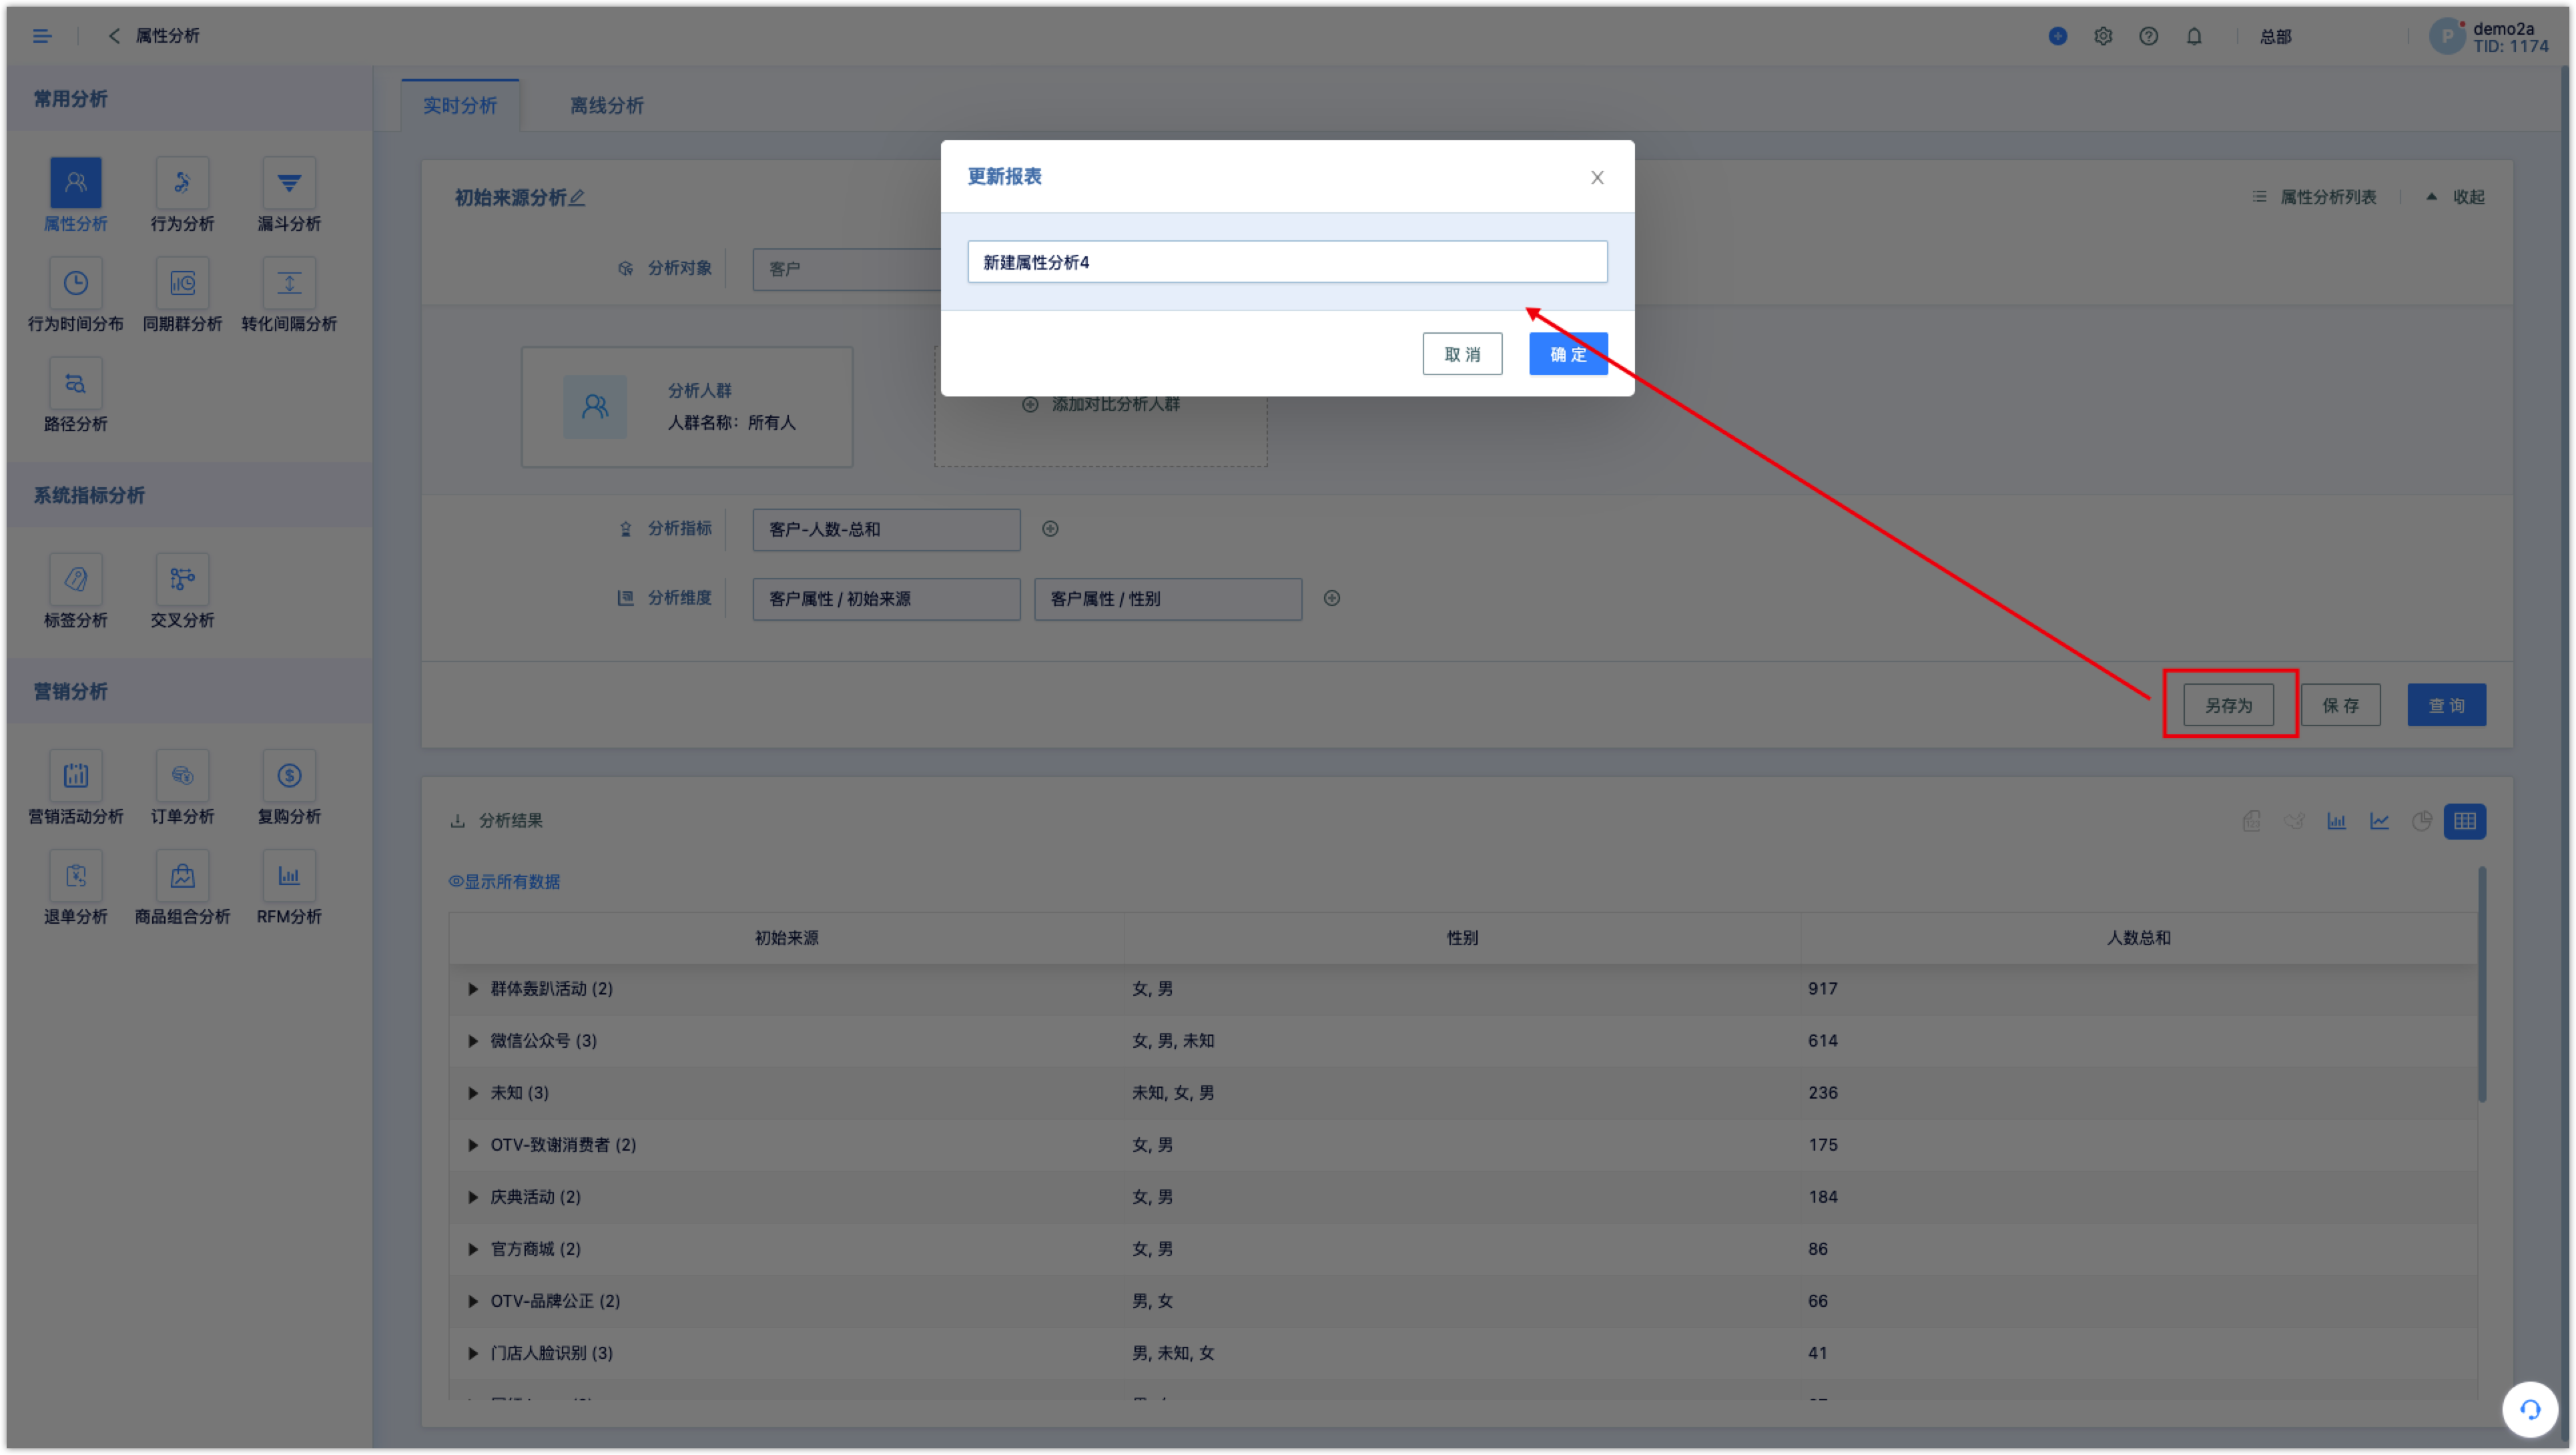Open 复购分析 tool
Image resolution: width=2576 pixels, height=1455 pixels.
[289, 788]
